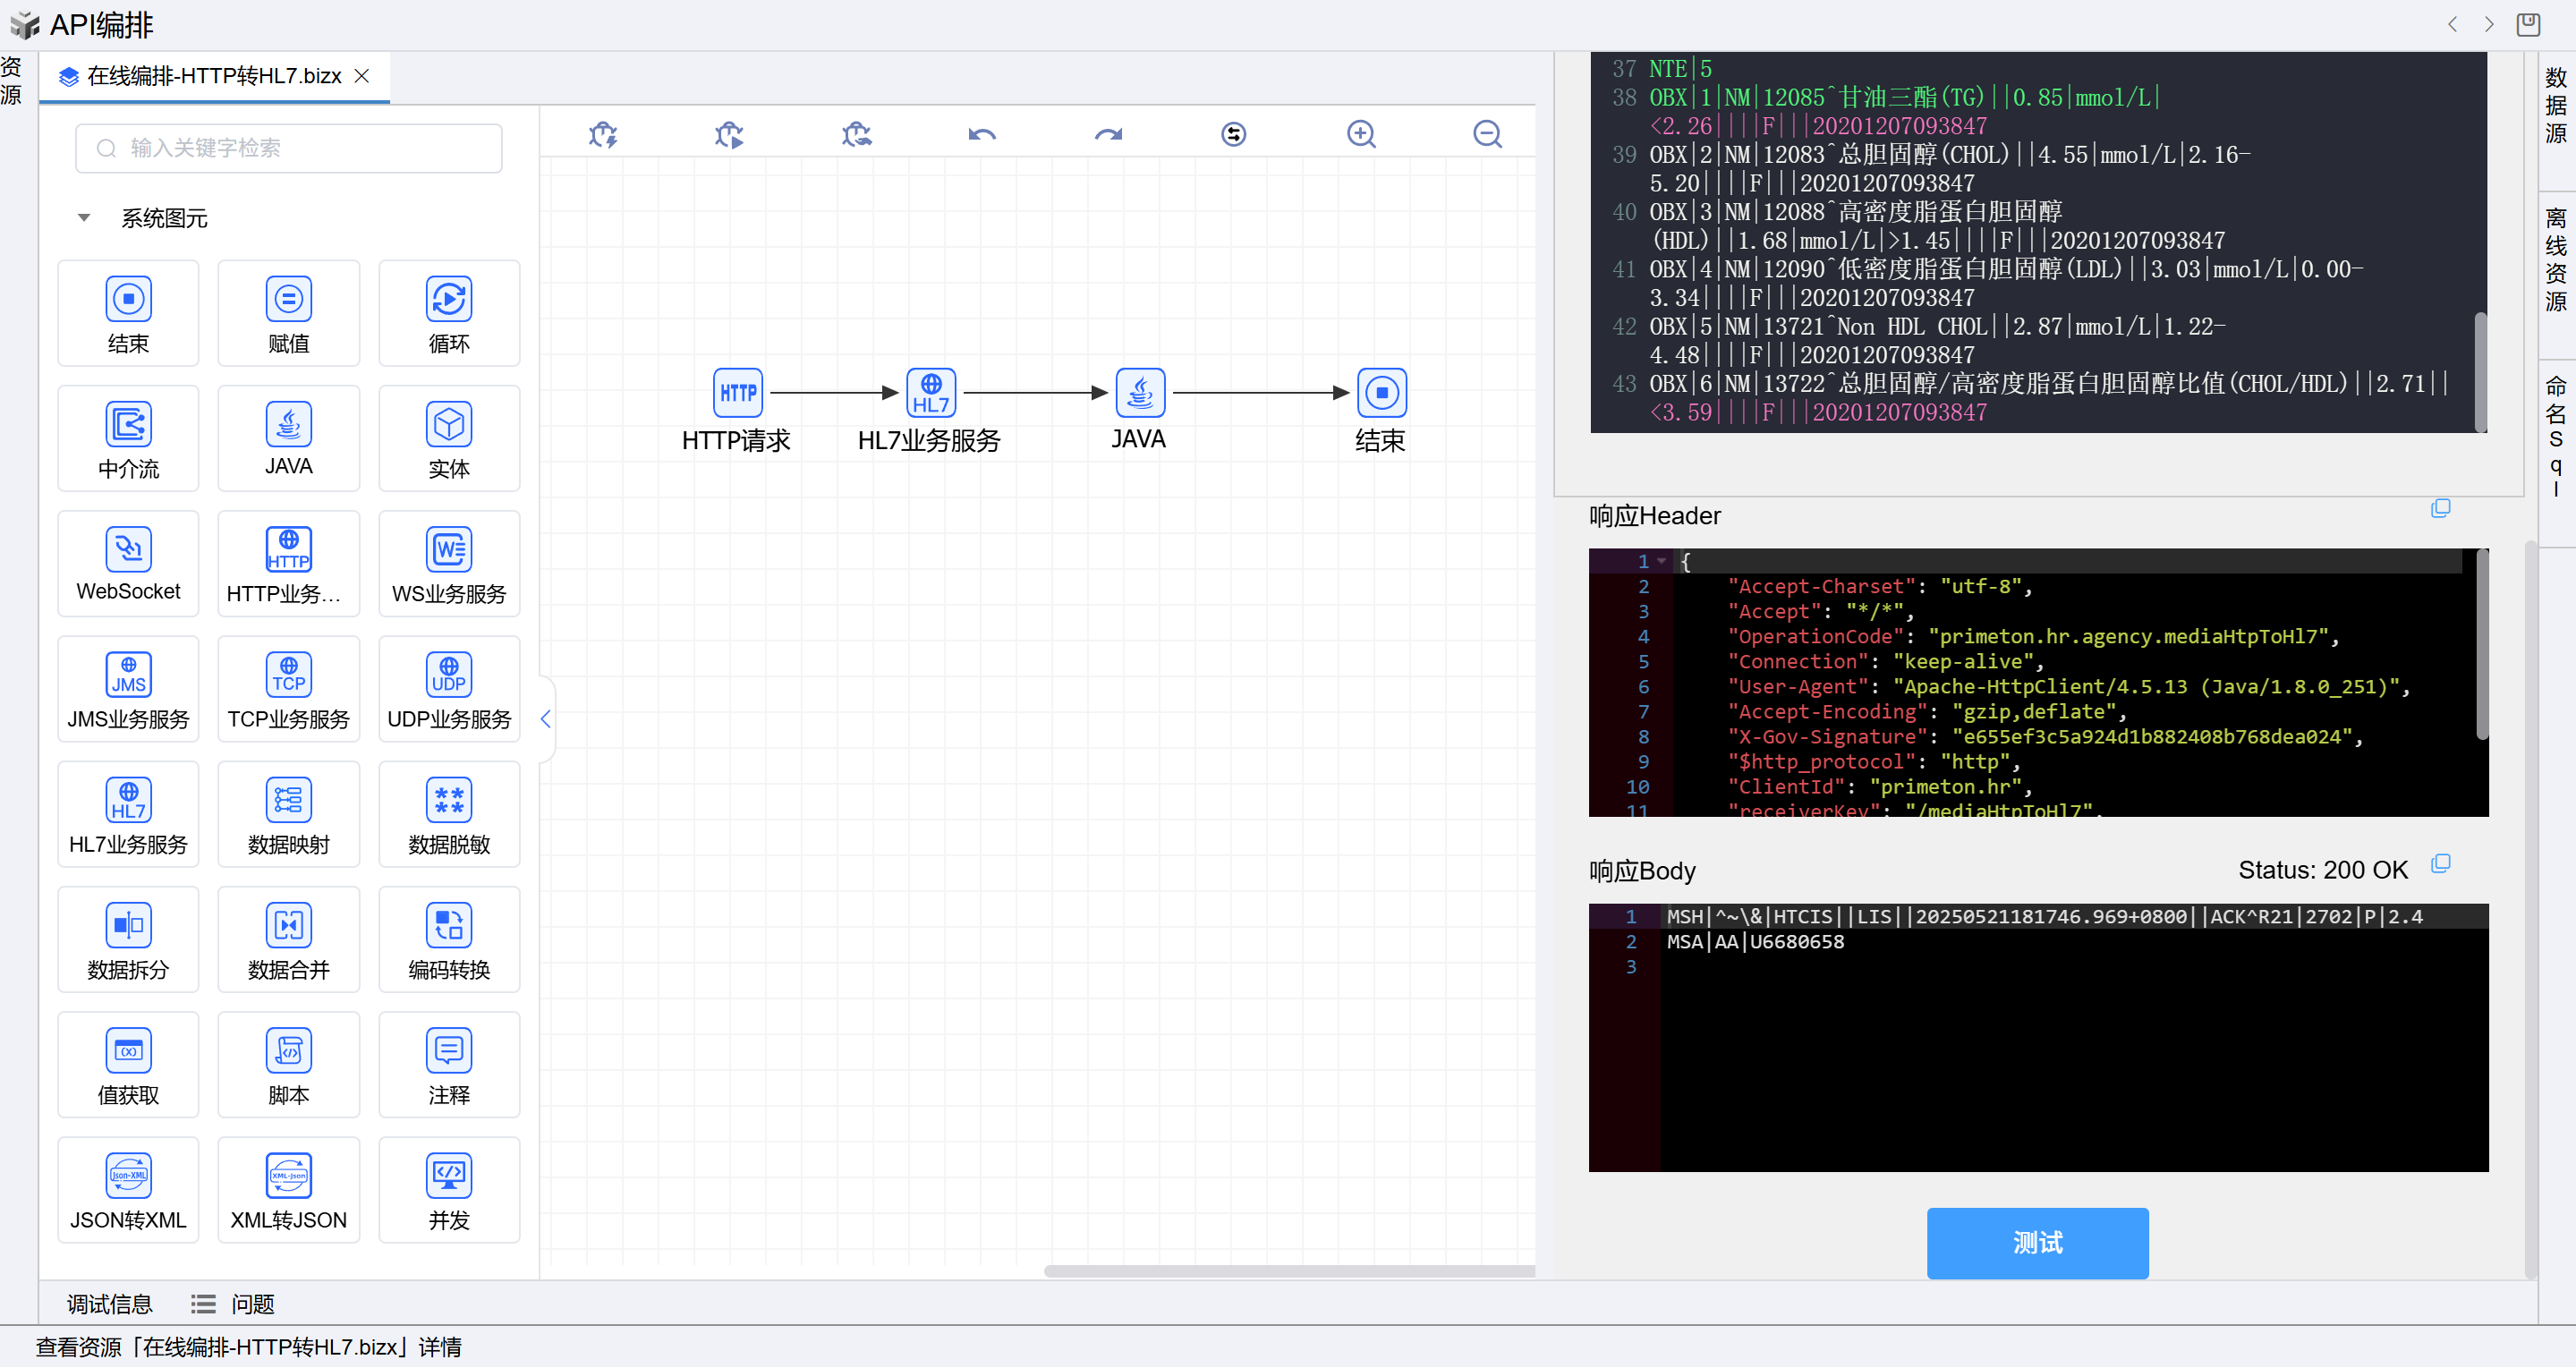Select the 数据映射 component icon

coord(288,800)
